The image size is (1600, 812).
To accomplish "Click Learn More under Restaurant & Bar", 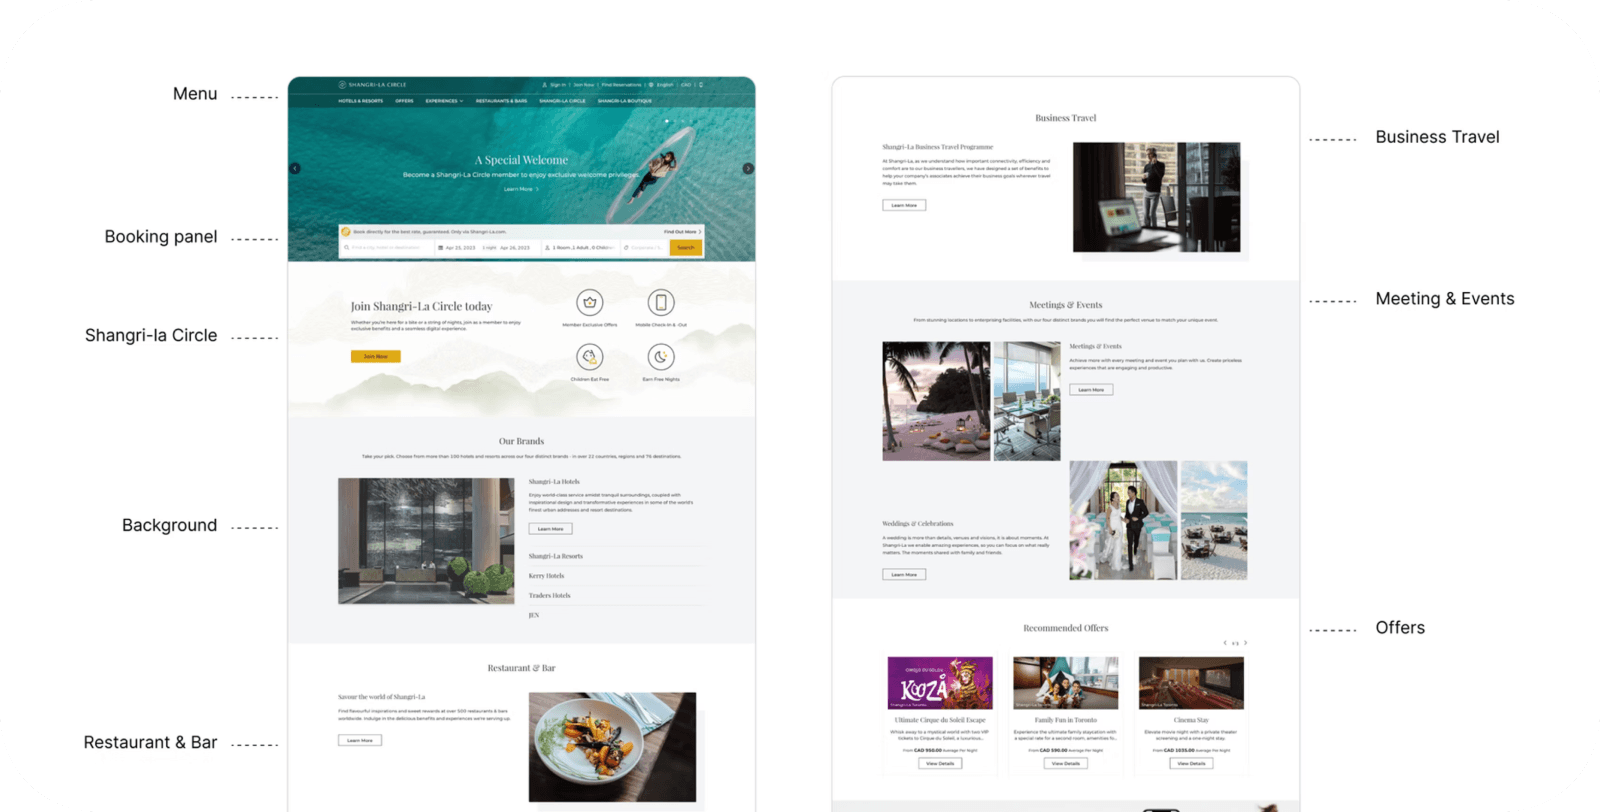I will click(x=360, y=741).
